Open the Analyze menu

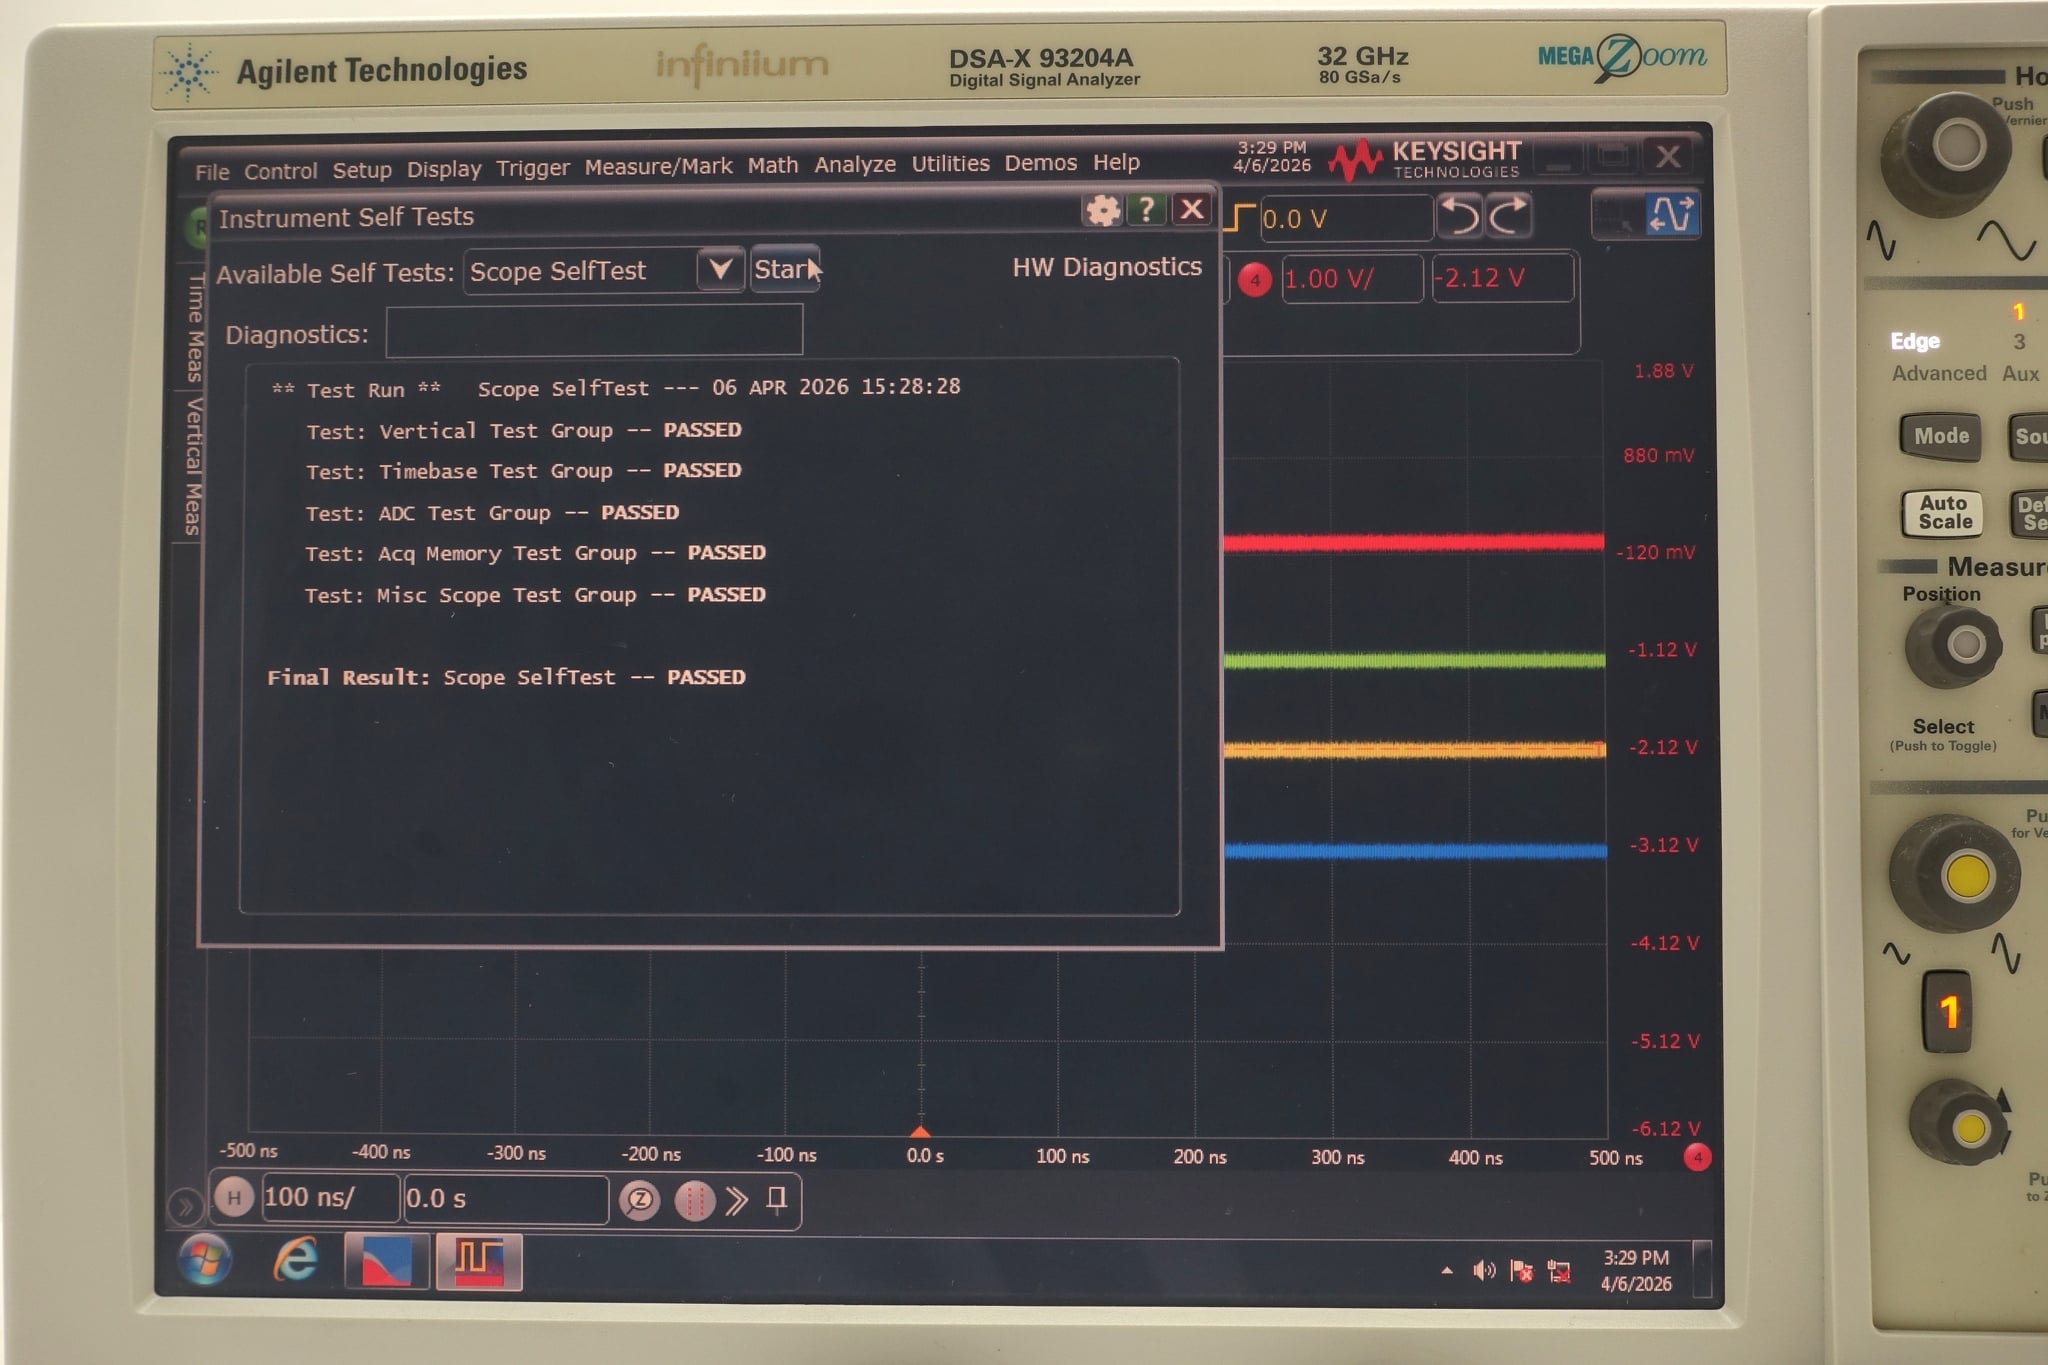[855, 164]
